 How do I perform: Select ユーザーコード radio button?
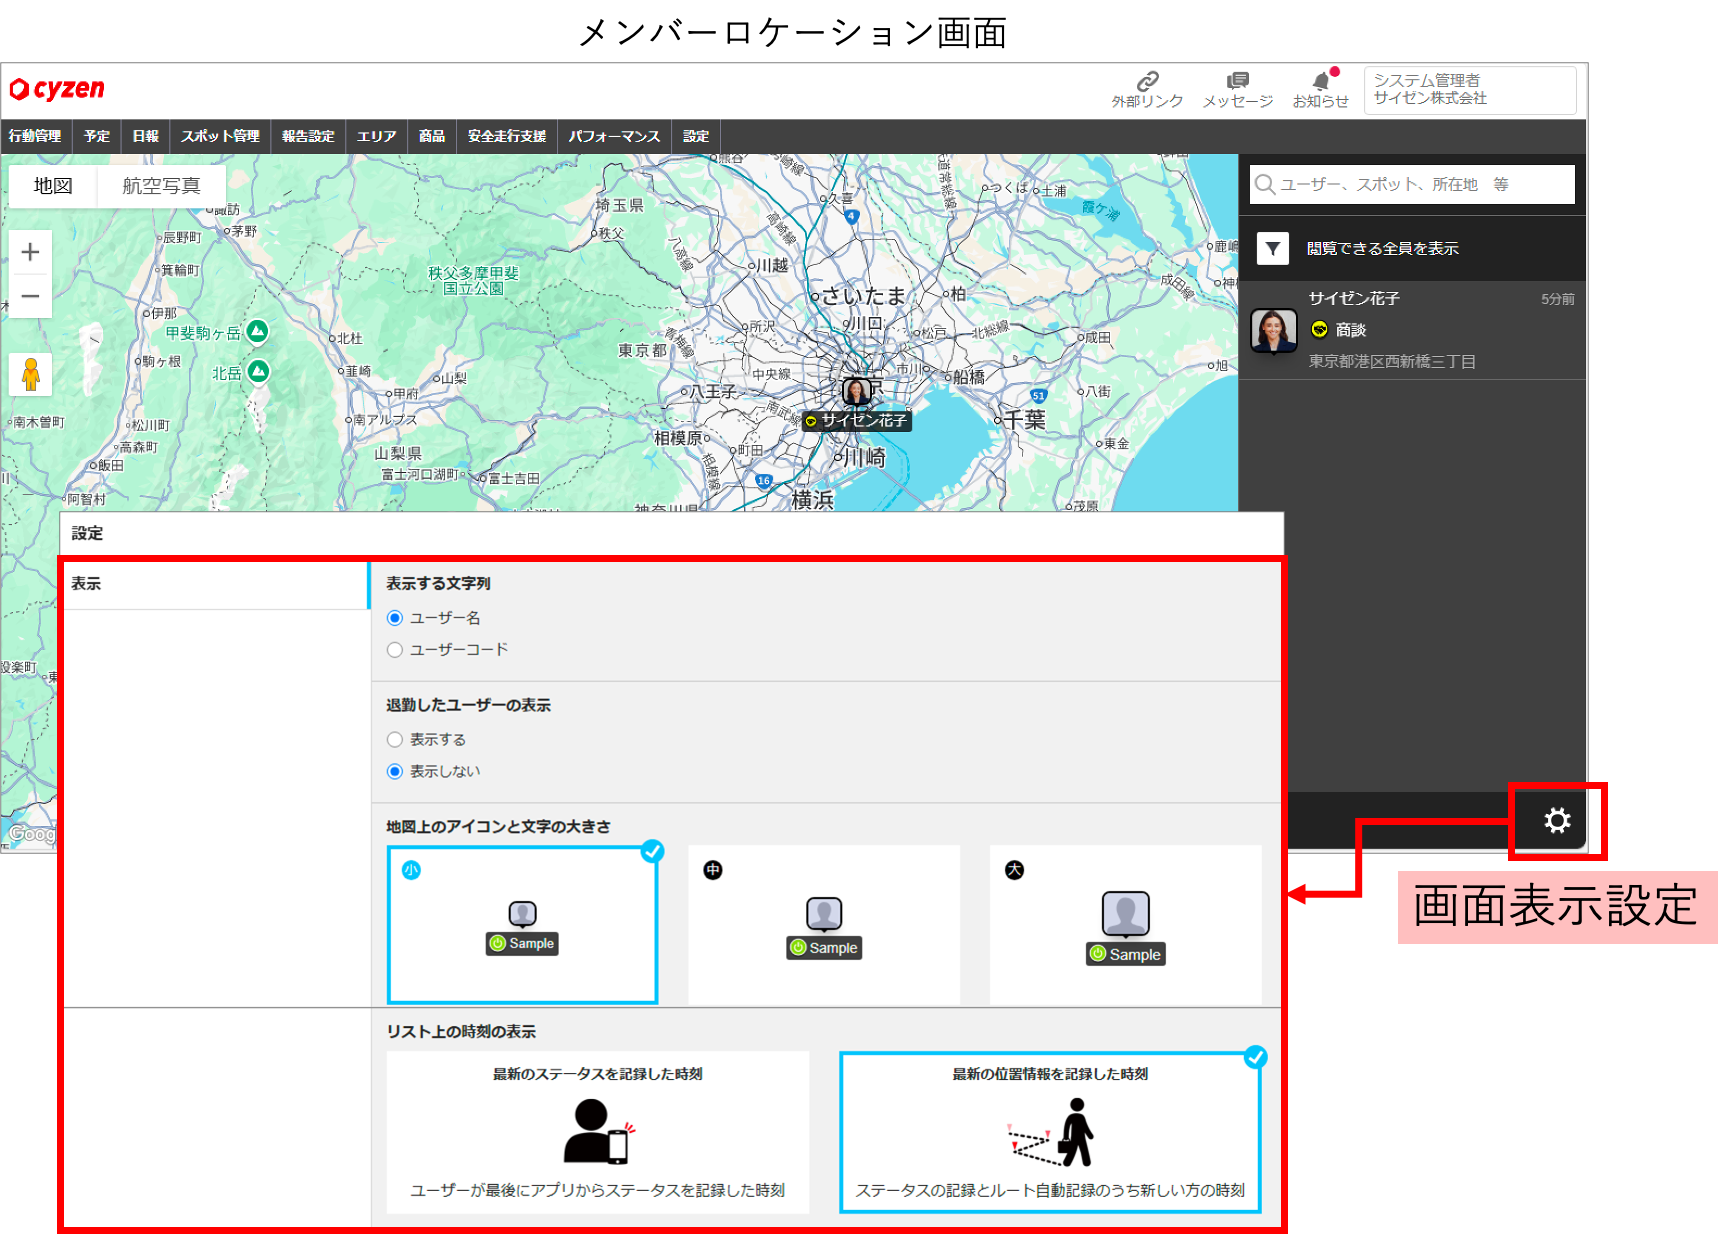pos(395,650)
